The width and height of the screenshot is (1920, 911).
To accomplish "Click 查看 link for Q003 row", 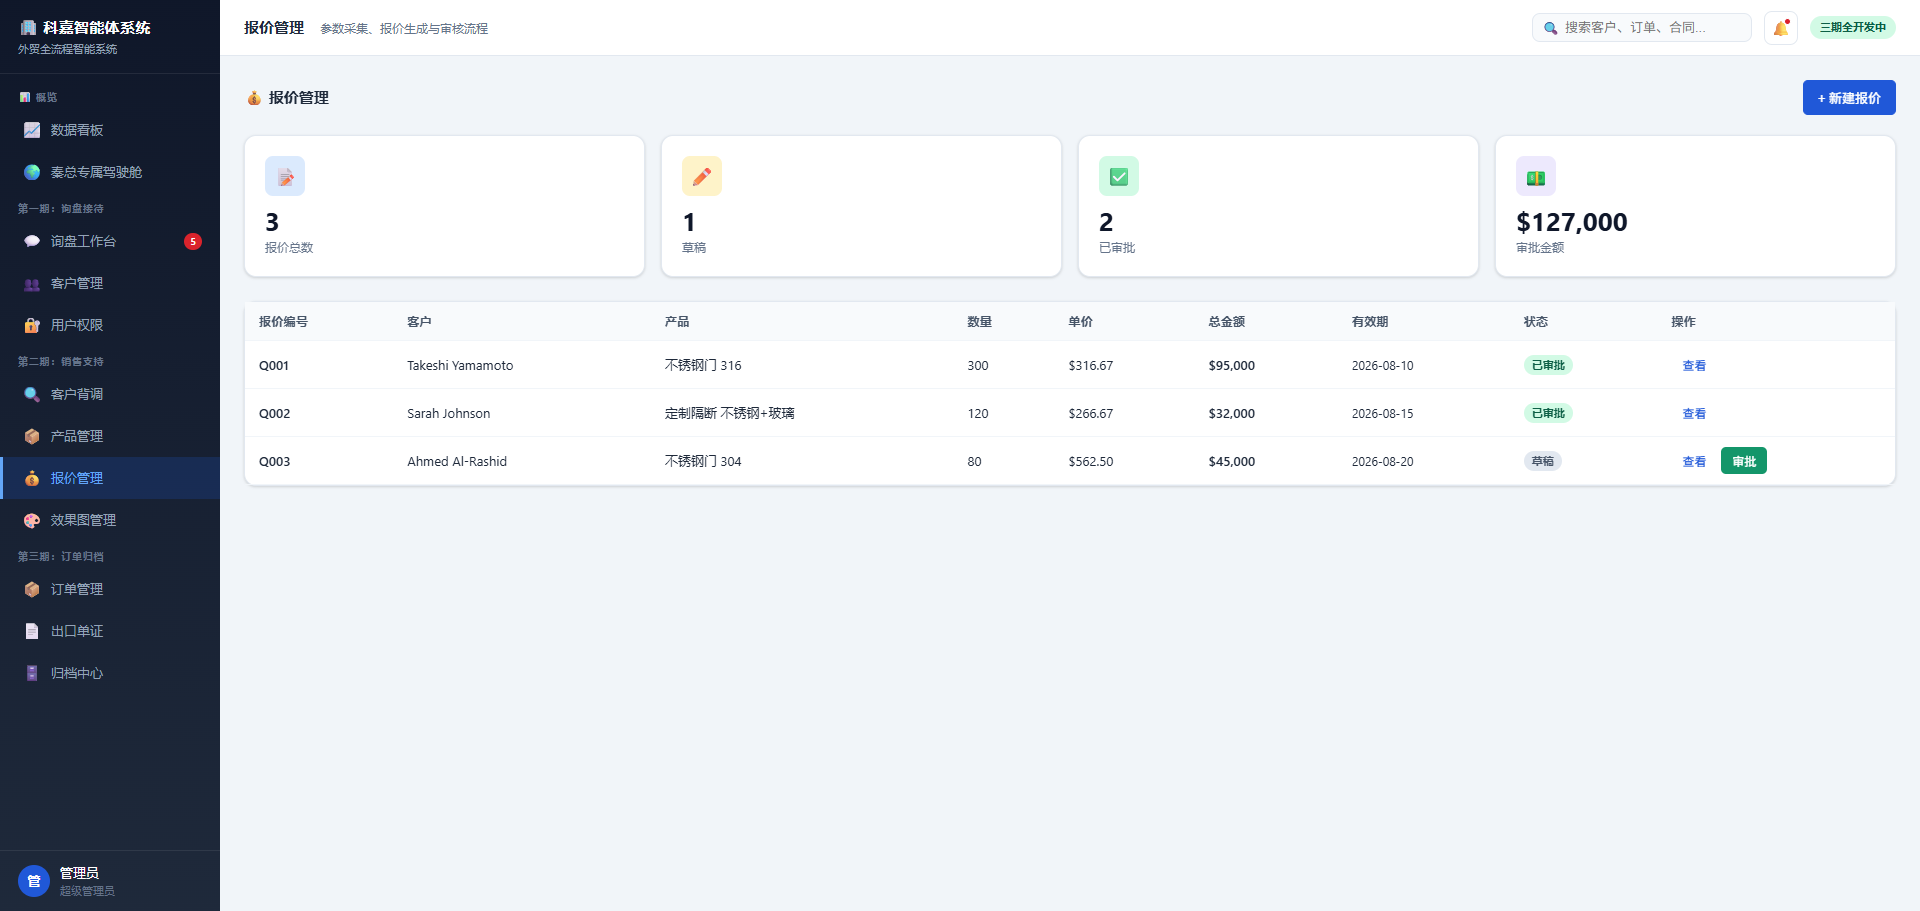I will pos(1694,462).
